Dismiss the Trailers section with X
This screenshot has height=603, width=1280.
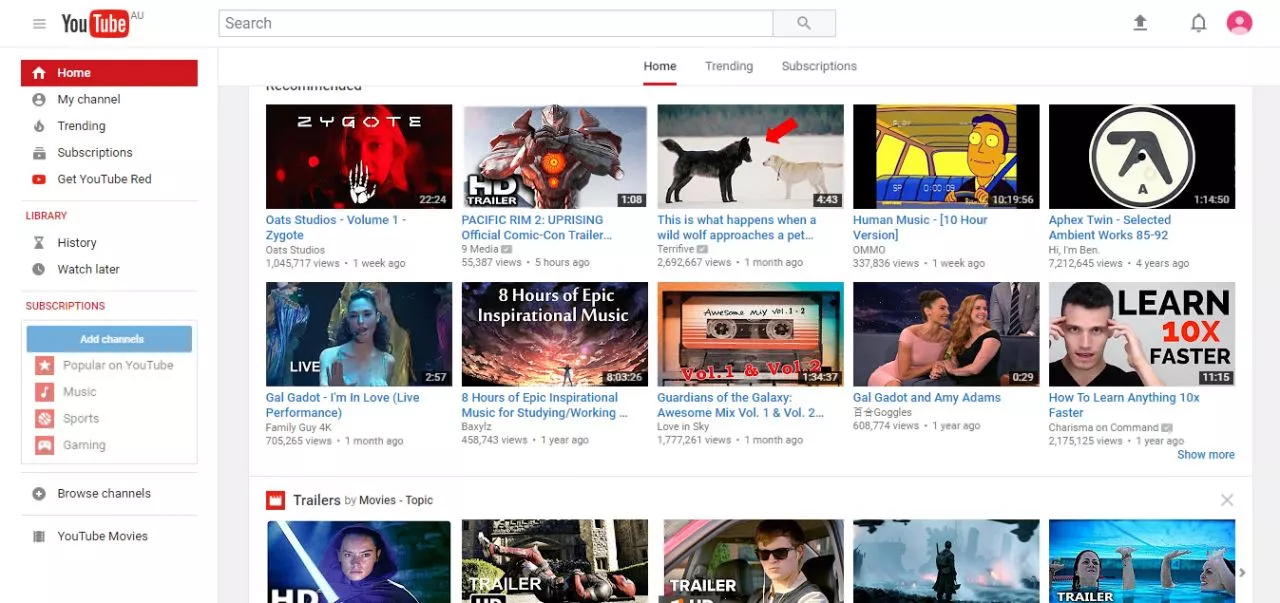pyautogui.click(x=1227, y=500)
